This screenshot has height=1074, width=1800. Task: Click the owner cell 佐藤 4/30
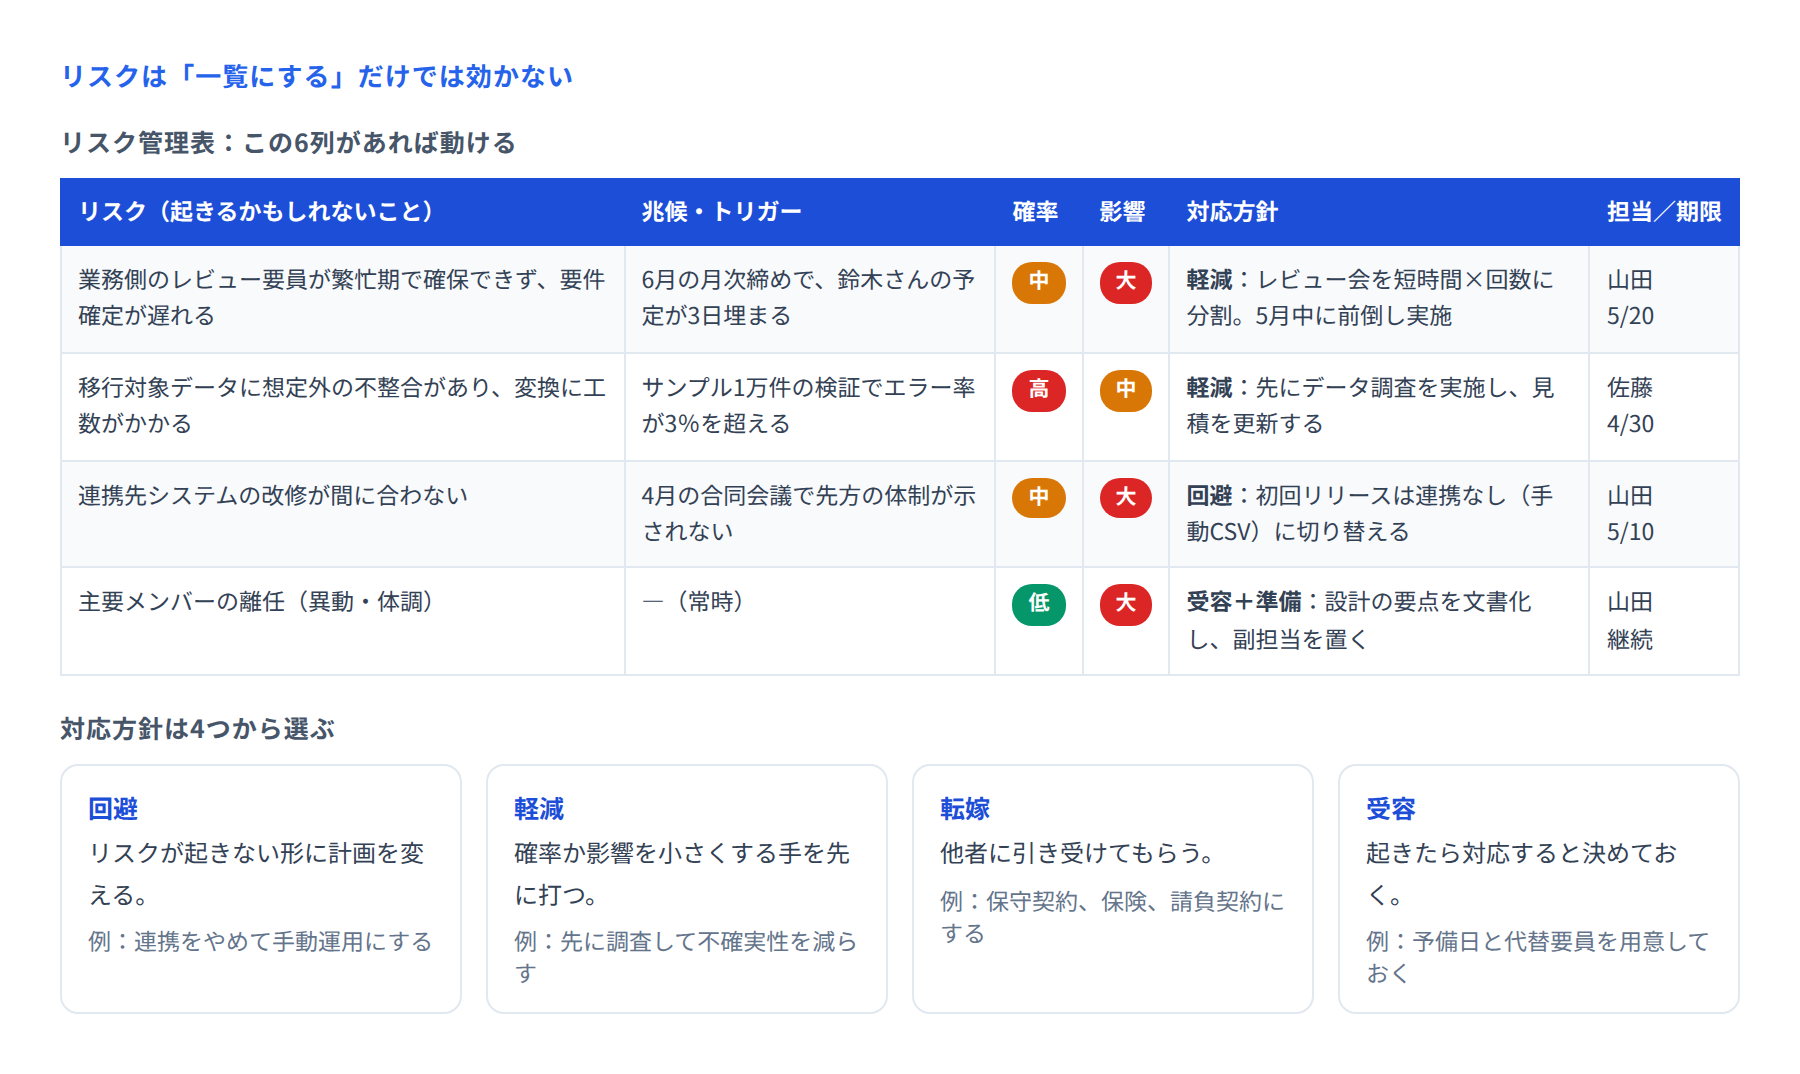(1664, 407)
